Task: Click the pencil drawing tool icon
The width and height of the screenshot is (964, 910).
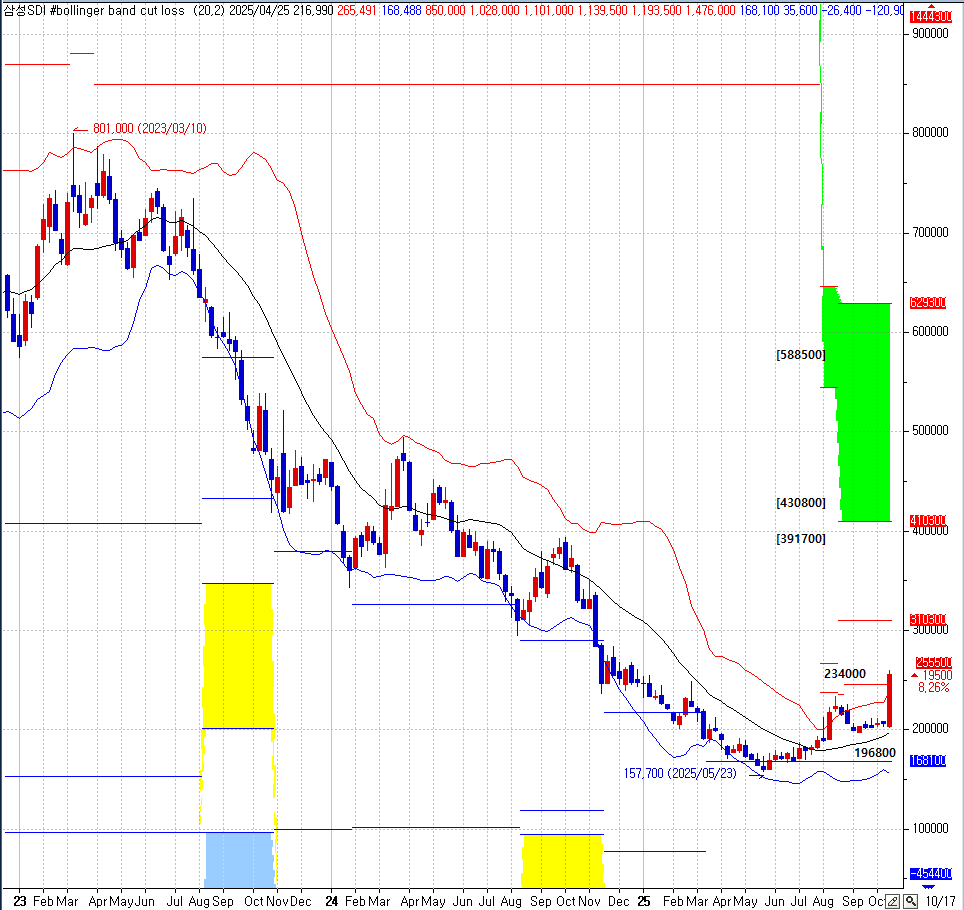Action: click(x=892, y=901)
